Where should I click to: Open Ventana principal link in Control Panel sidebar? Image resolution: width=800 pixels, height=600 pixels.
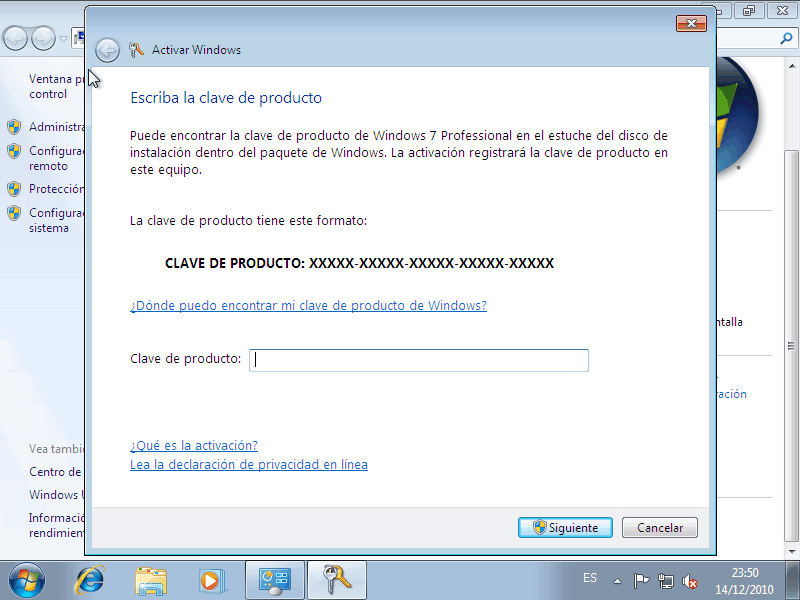tap(57, 87)
